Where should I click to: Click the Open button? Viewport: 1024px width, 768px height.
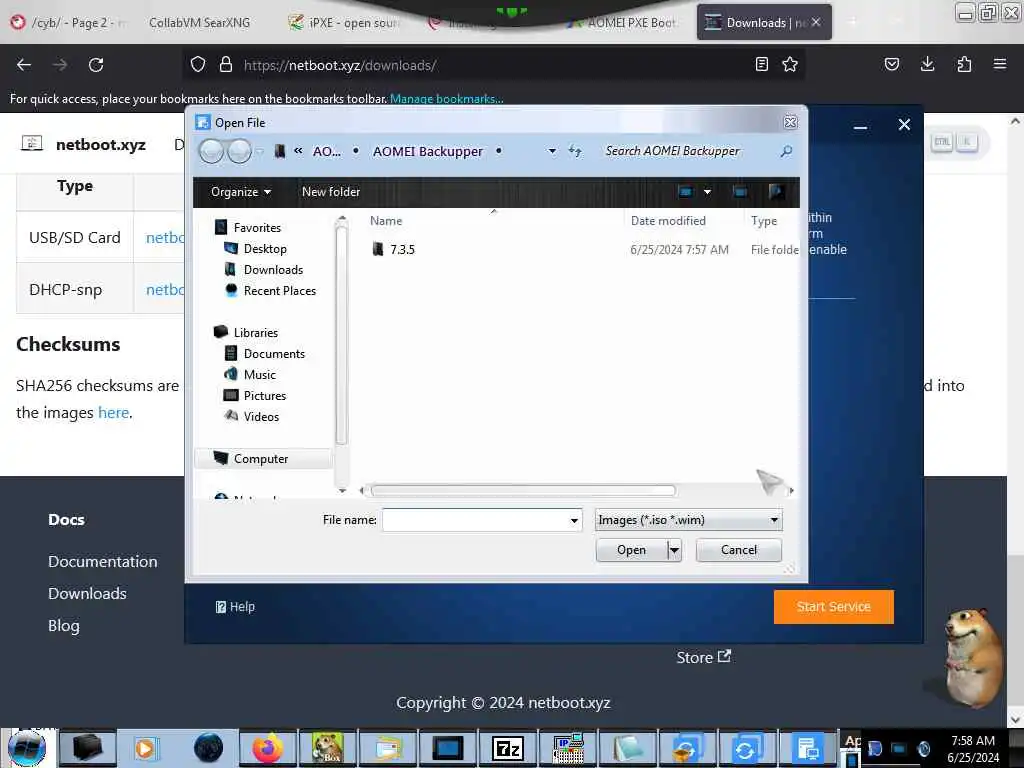[632, 550]
